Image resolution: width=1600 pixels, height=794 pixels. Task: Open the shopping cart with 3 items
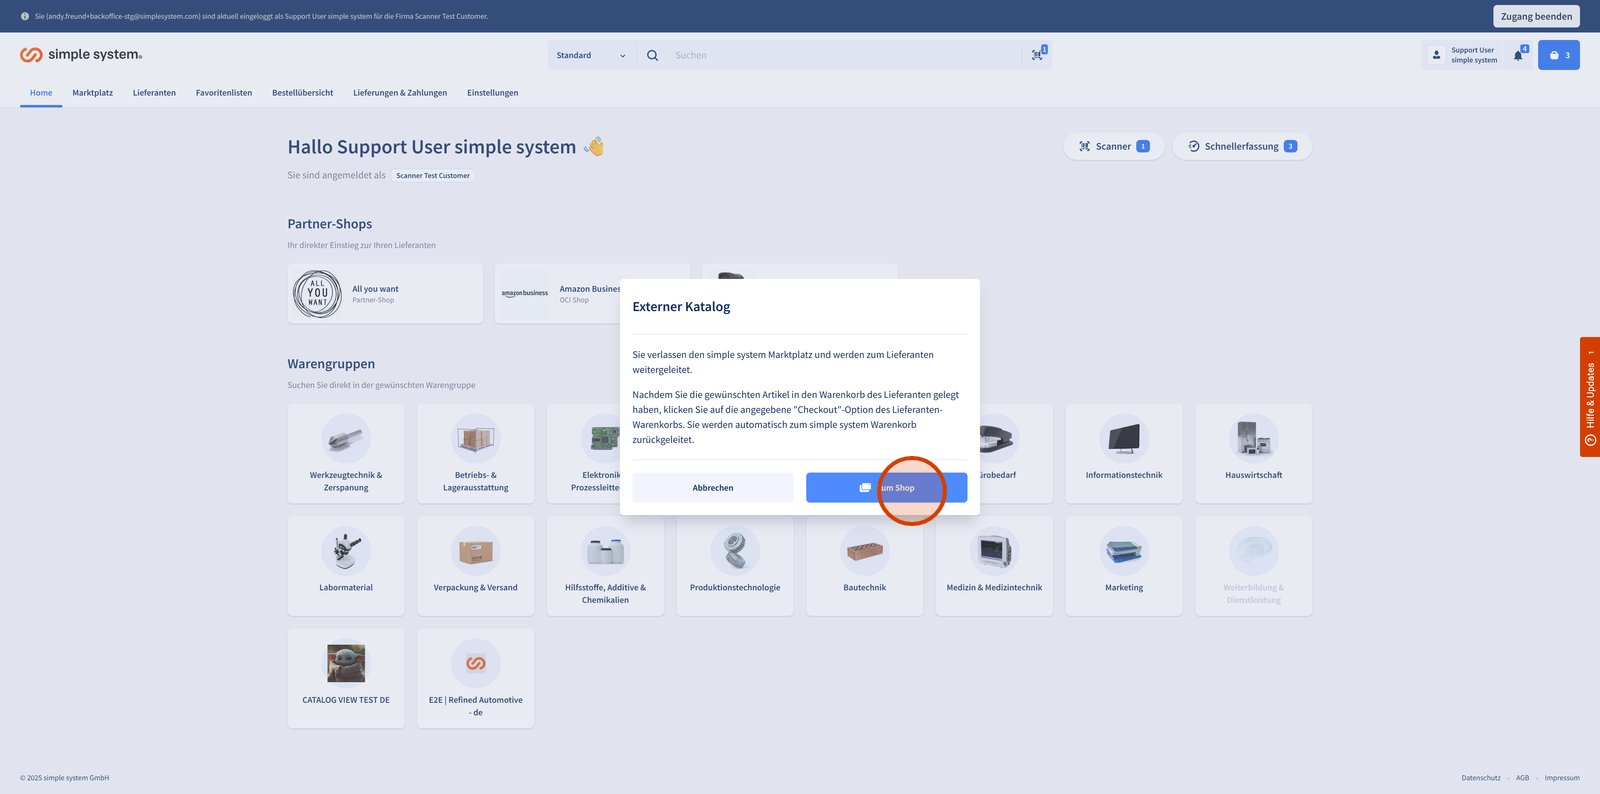(x=1559, y=55)
